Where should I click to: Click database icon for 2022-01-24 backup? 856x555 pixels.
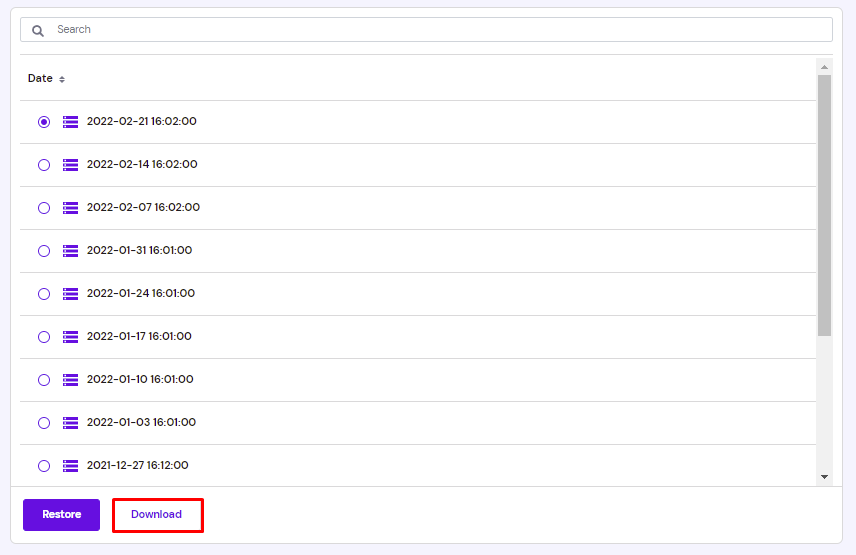[70, 294]
